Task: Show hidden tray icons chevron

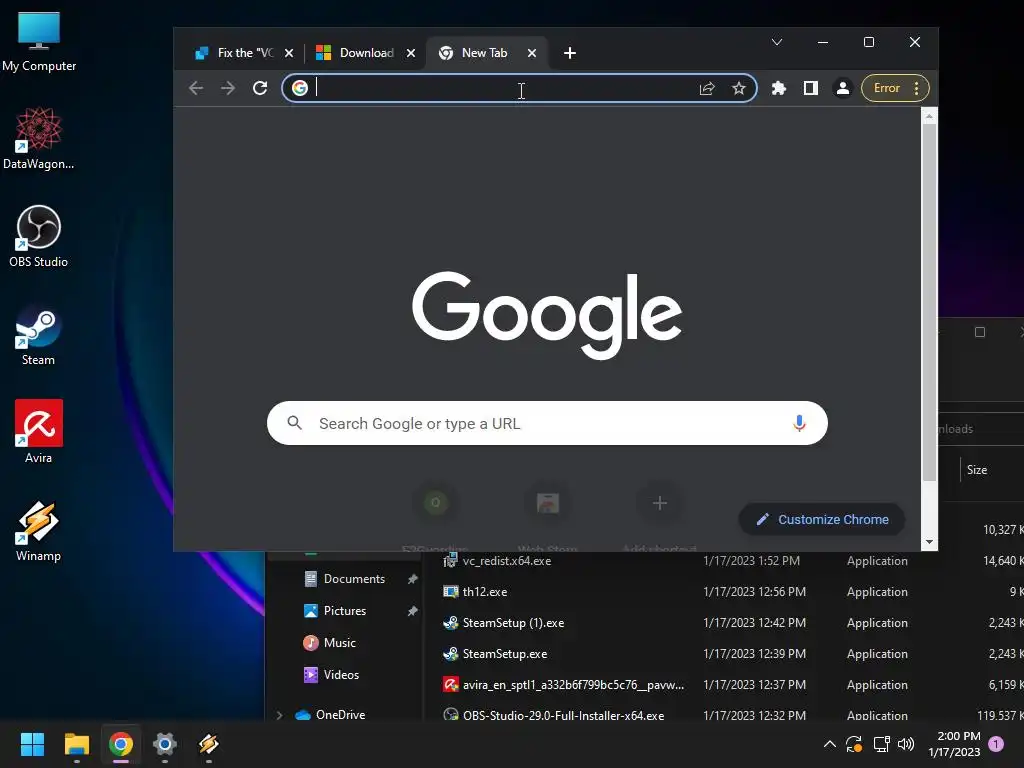Action: pyautogui.click(x=829, y=744)
